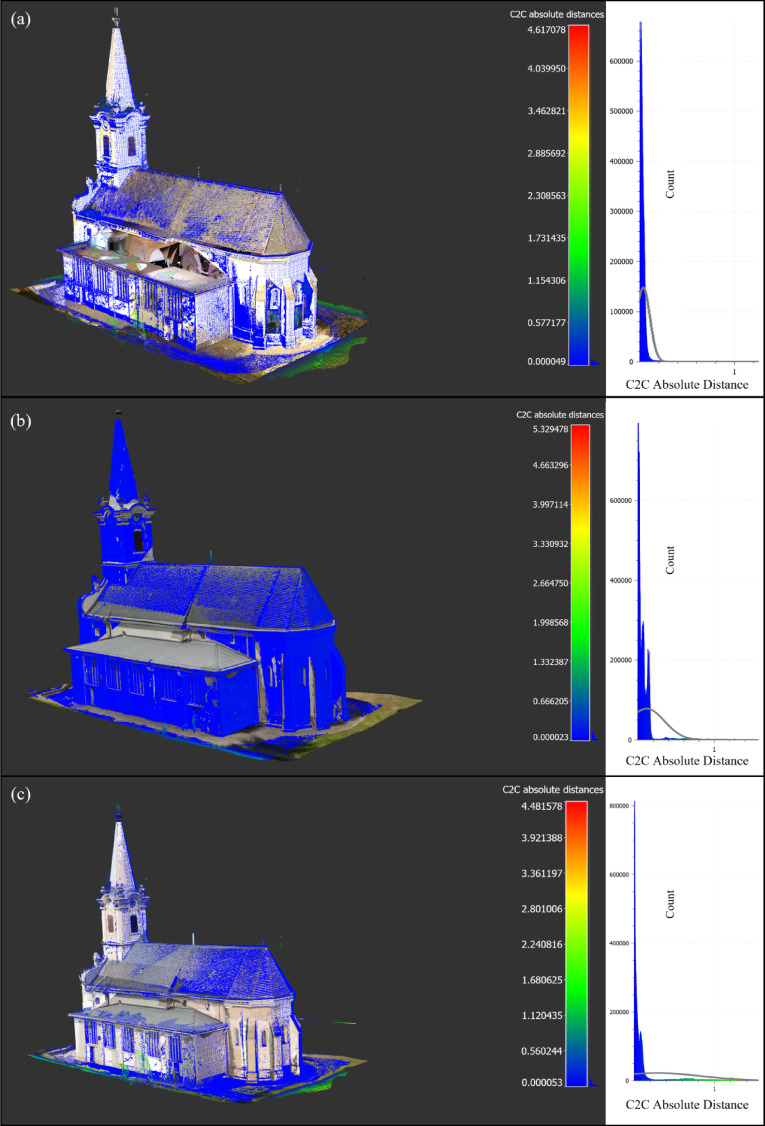This screenshot has height=1126, width=765.
Task: Click the scale value 0.666205
Action: [x=550, y=702]
